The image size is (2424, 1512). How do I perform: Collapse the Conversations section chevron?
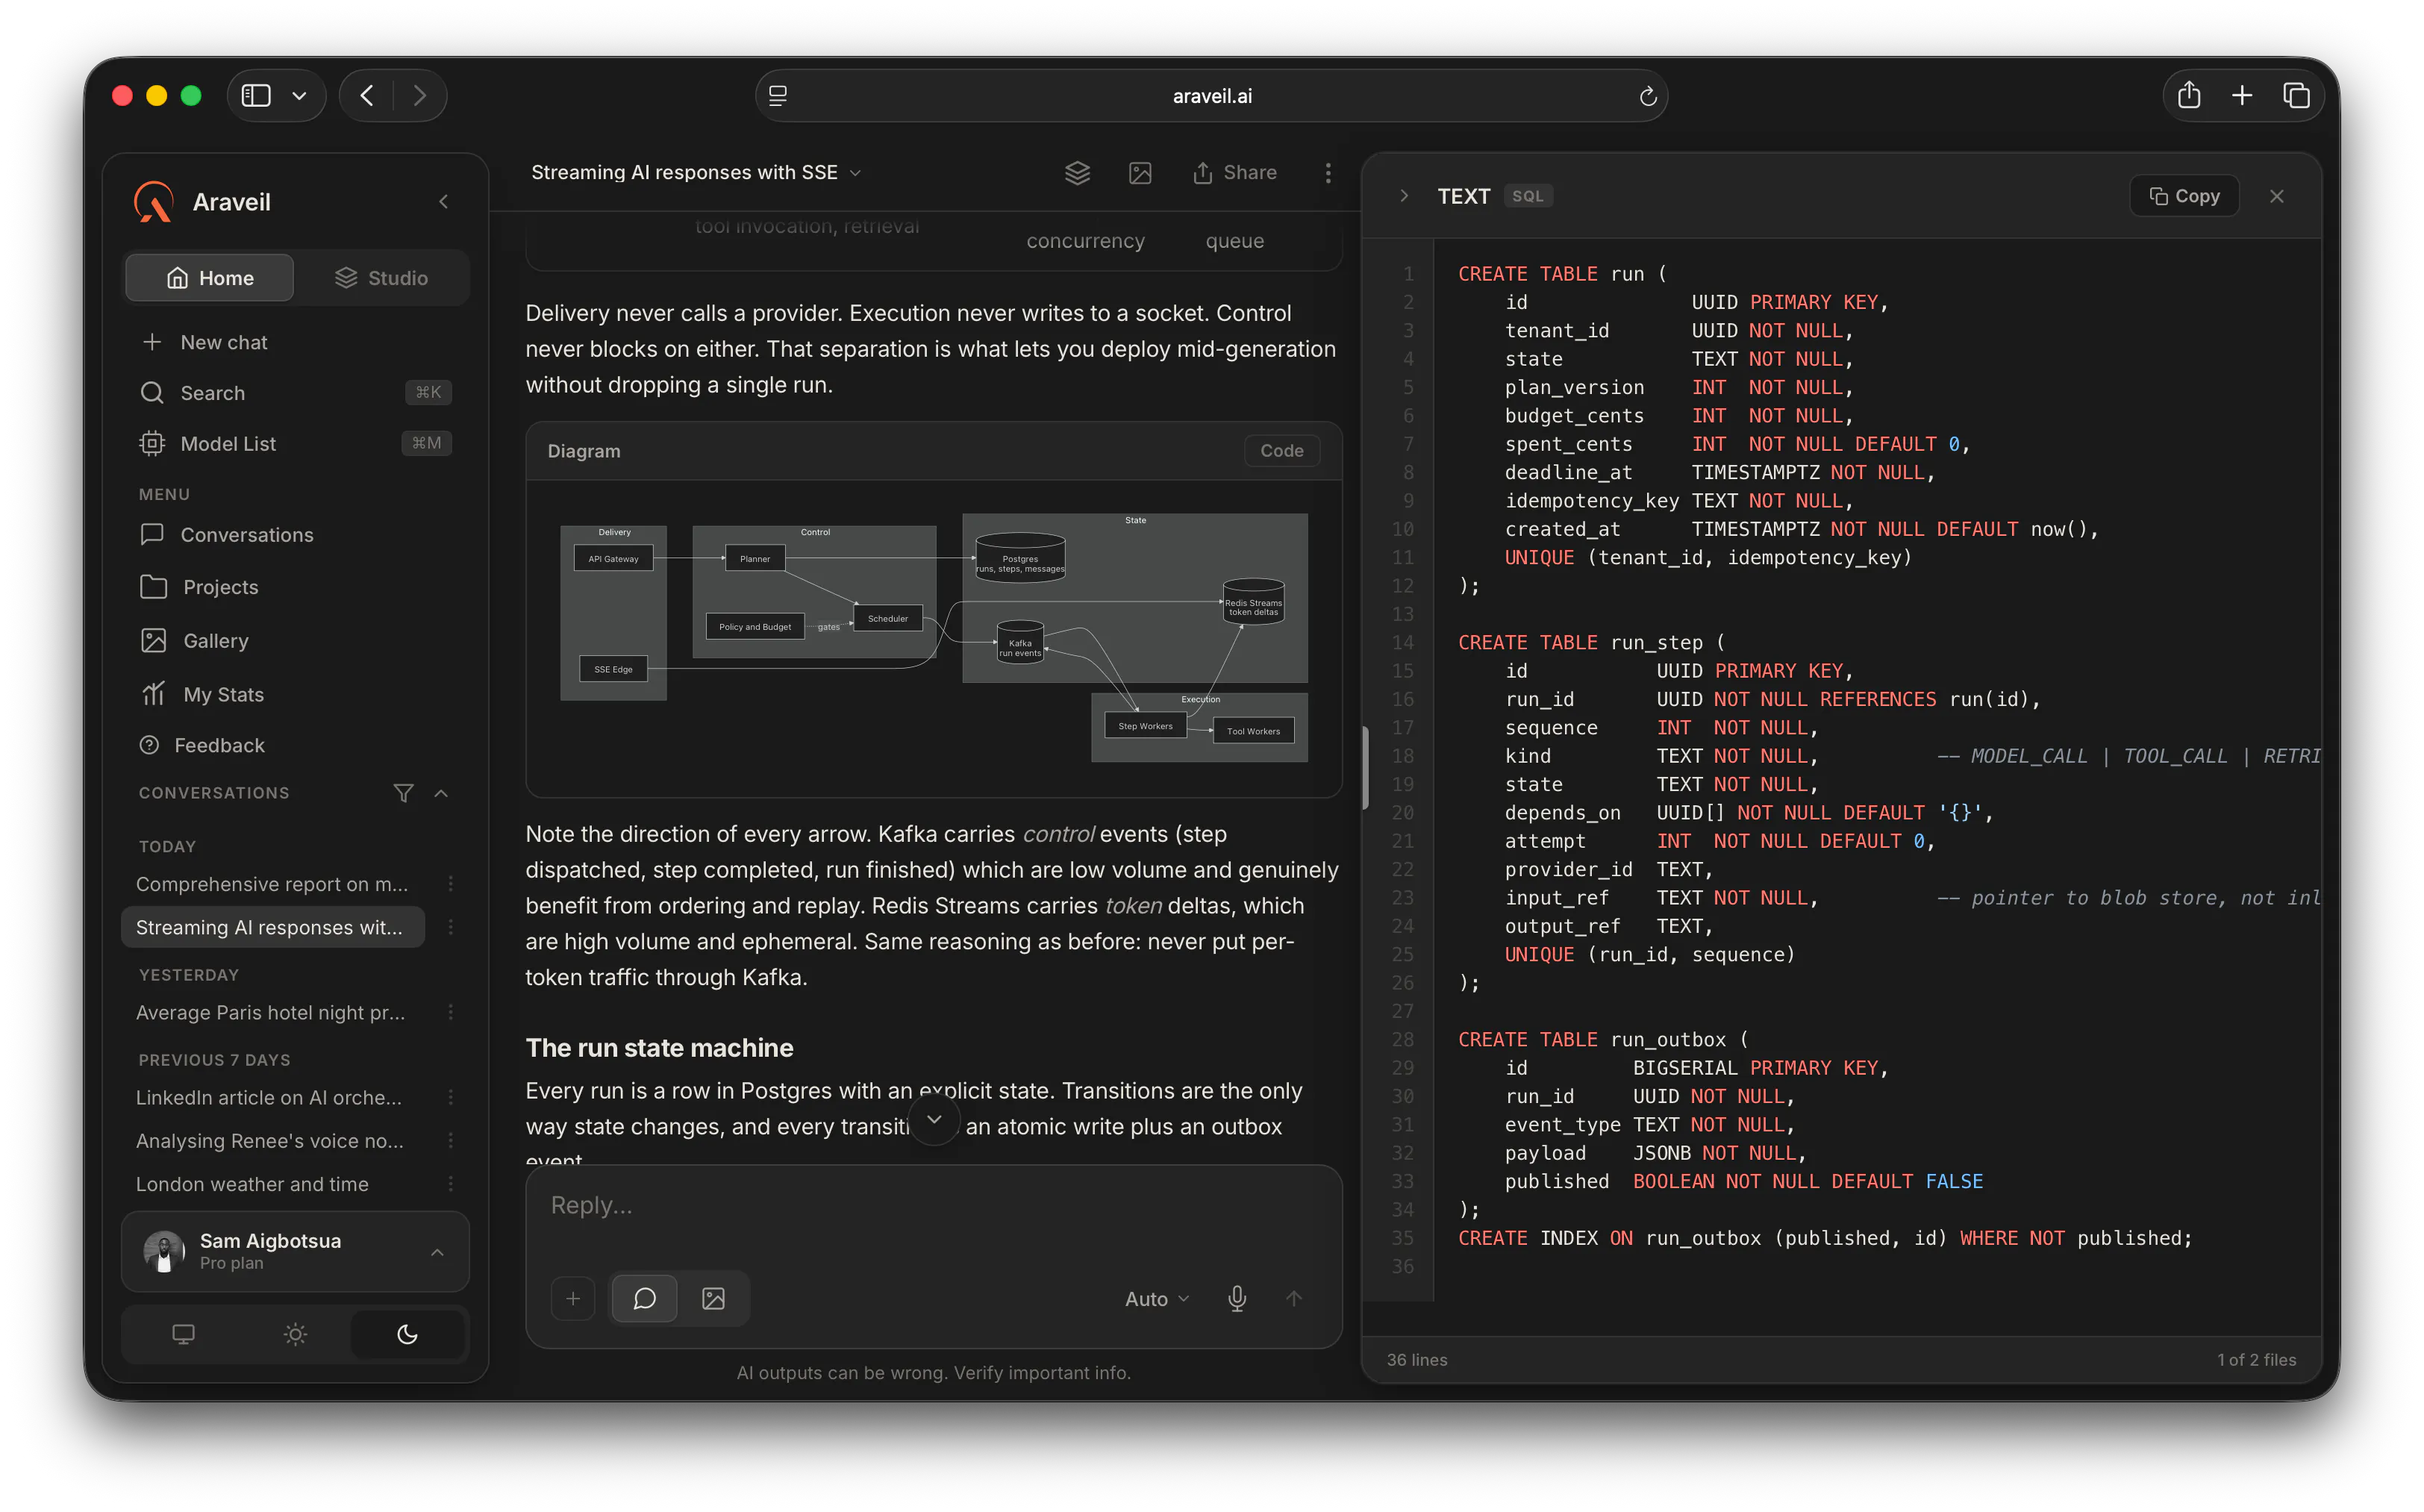point(441,793)
